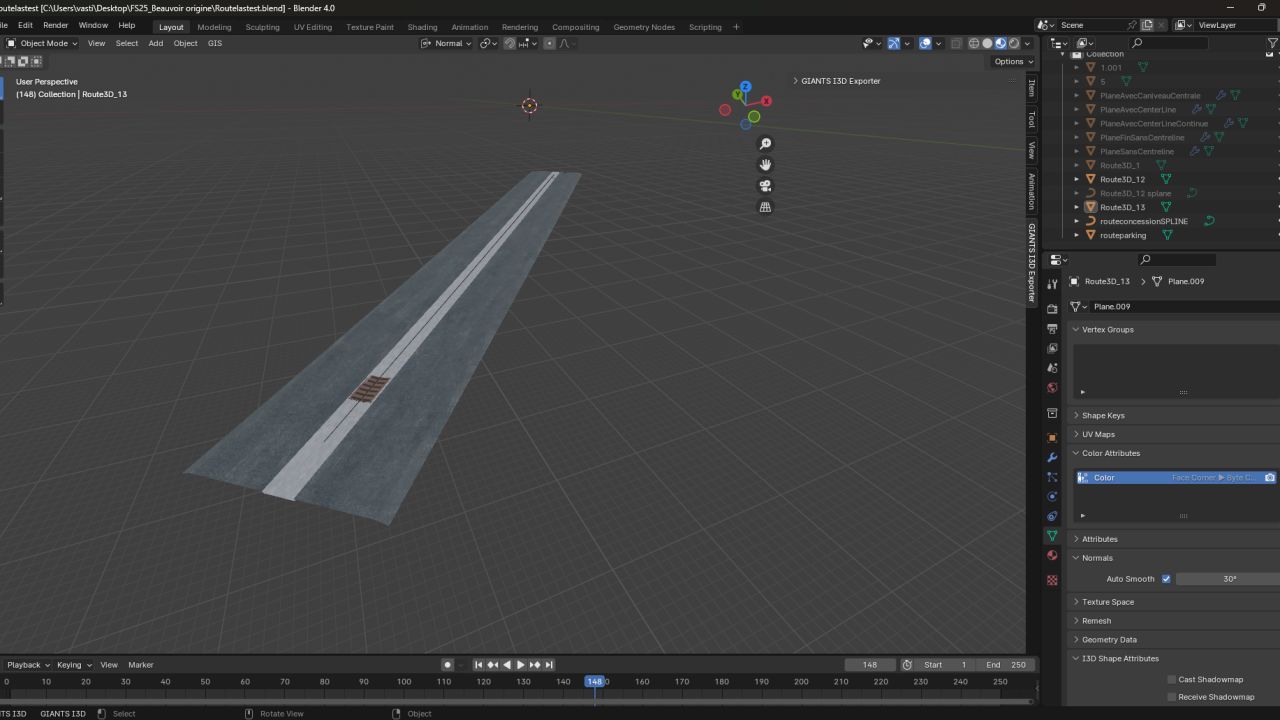Image resolution: width=1280 pixels, height=720 pixels.
Task: Jump to the end frame of the timeline
Action: click(549, 665)
